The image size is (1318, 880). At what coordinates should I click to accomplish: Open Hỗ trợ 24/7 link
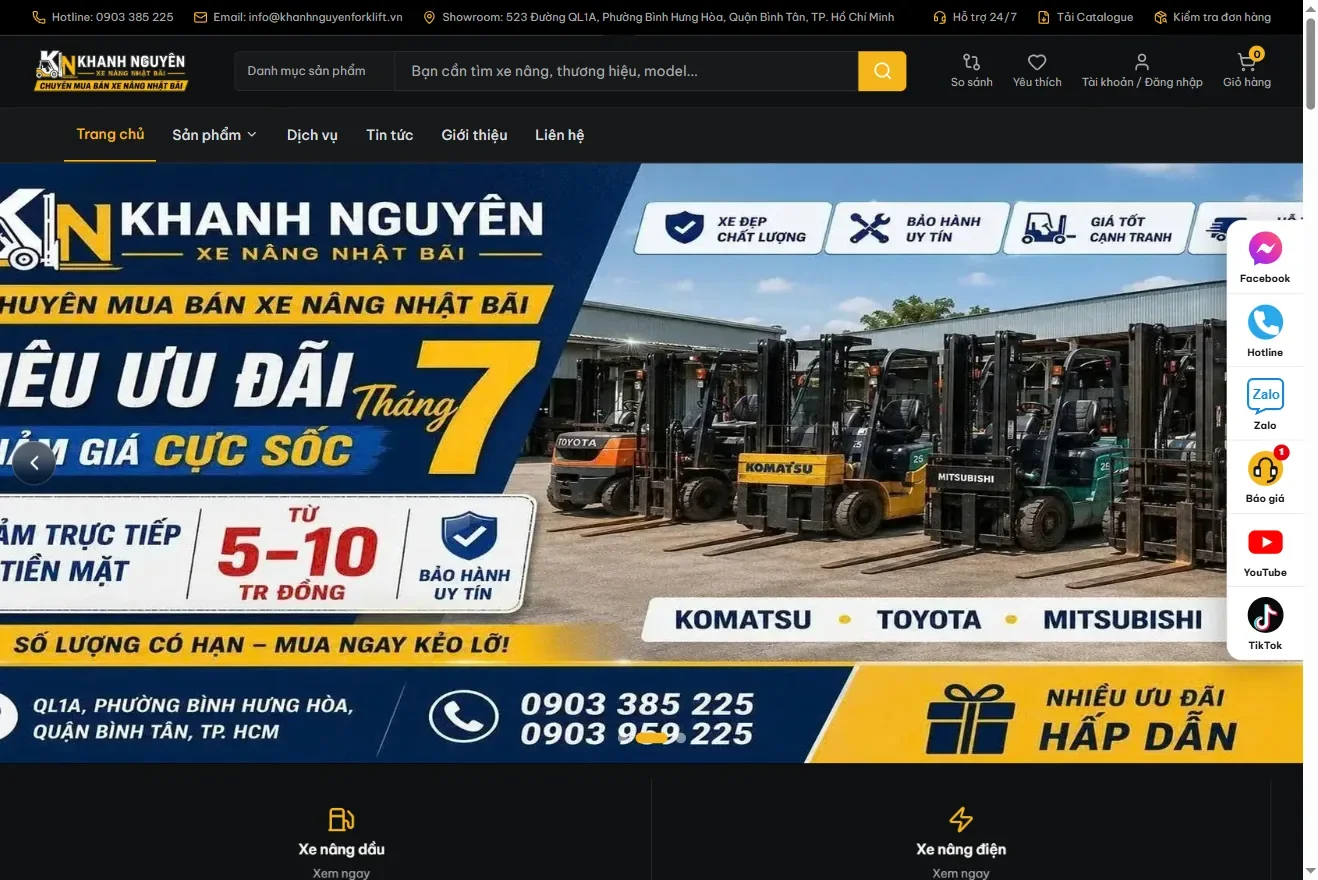pyautogui.click(x=975, y=17)
